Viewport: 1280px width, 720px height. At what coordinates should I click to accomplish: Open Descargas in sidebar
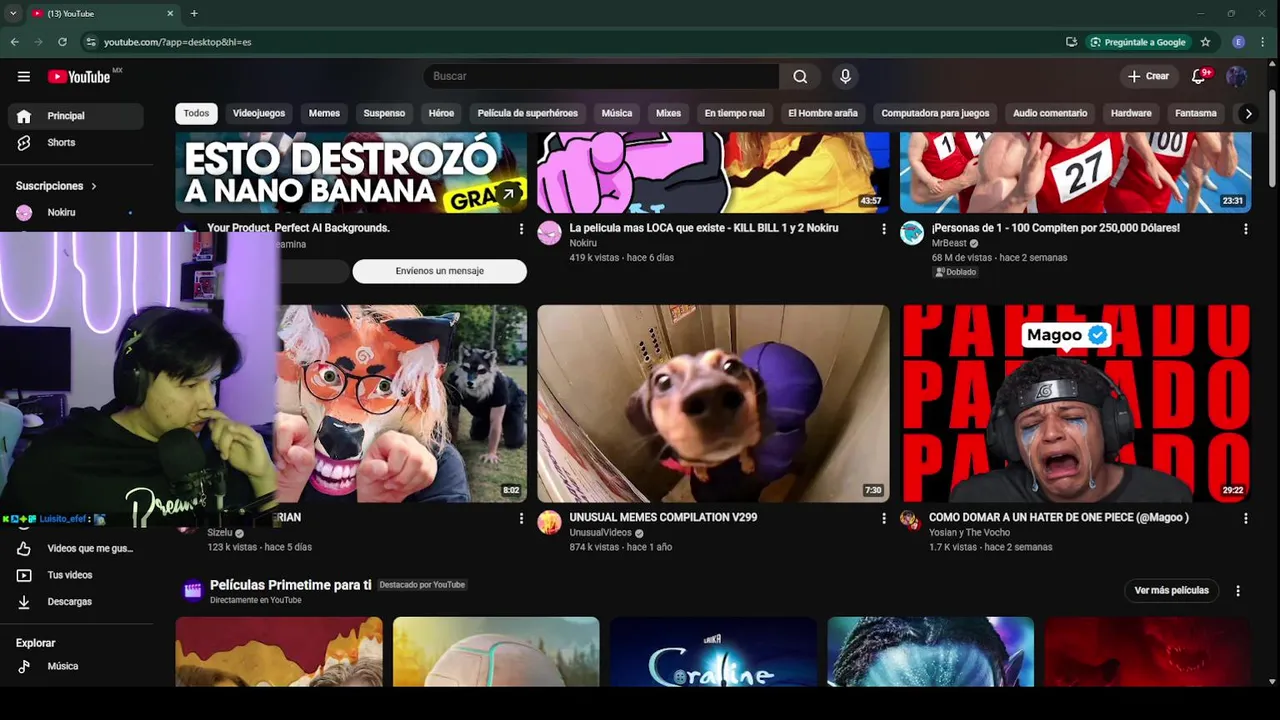point(76,602)
